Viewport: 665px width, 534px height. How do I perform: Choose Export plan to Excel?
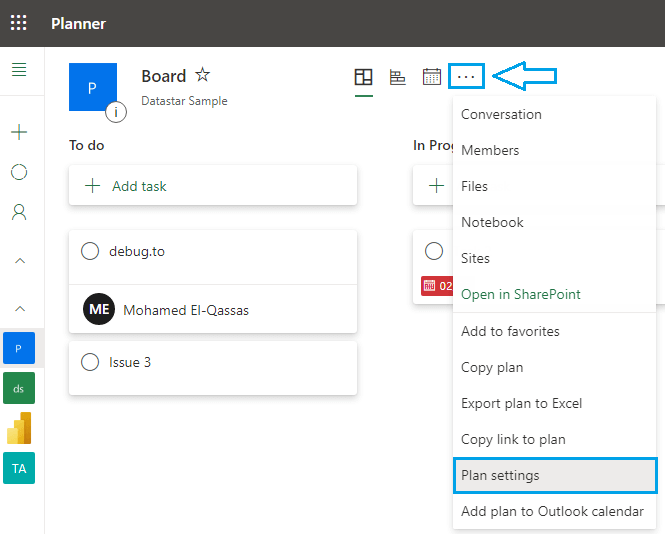[x=521, y=403]
